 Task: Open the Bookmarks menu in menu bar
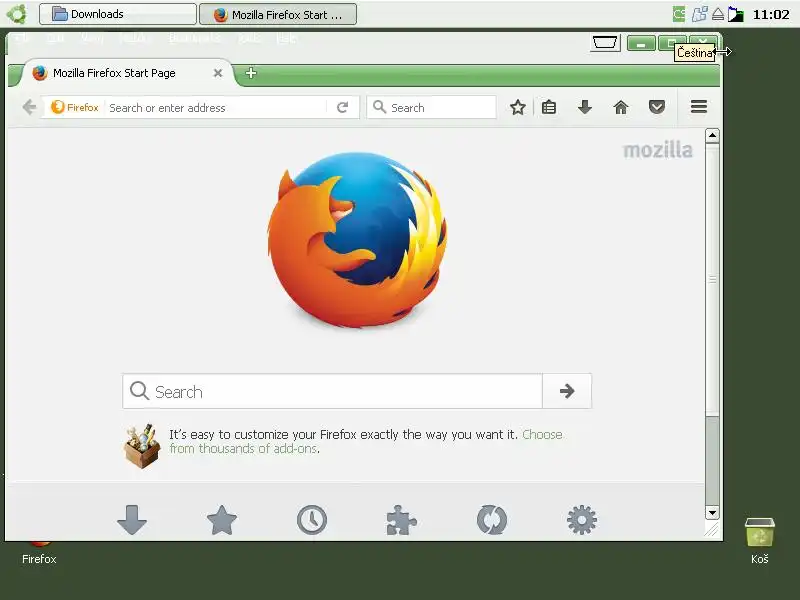(x=195, y=39)
